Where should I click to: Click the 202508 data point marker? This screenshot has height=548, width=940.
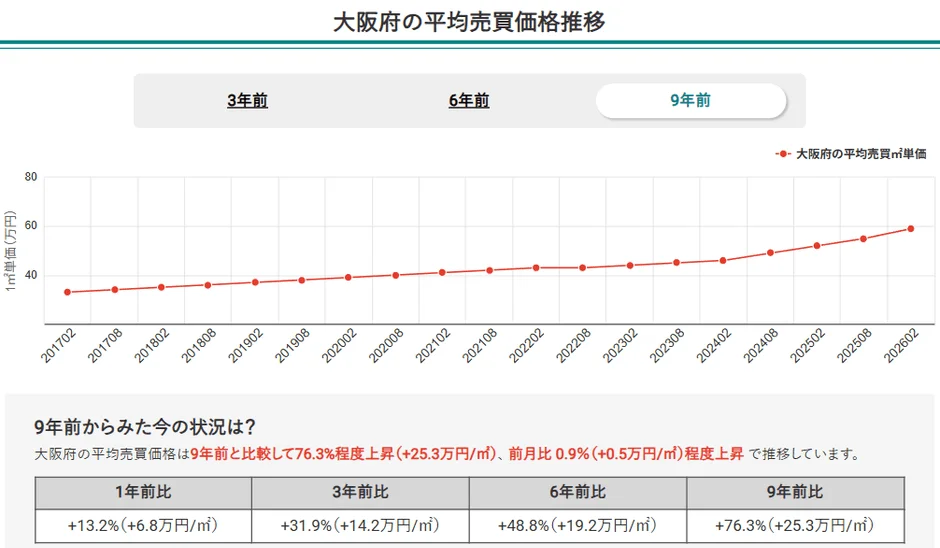[864, 238]
